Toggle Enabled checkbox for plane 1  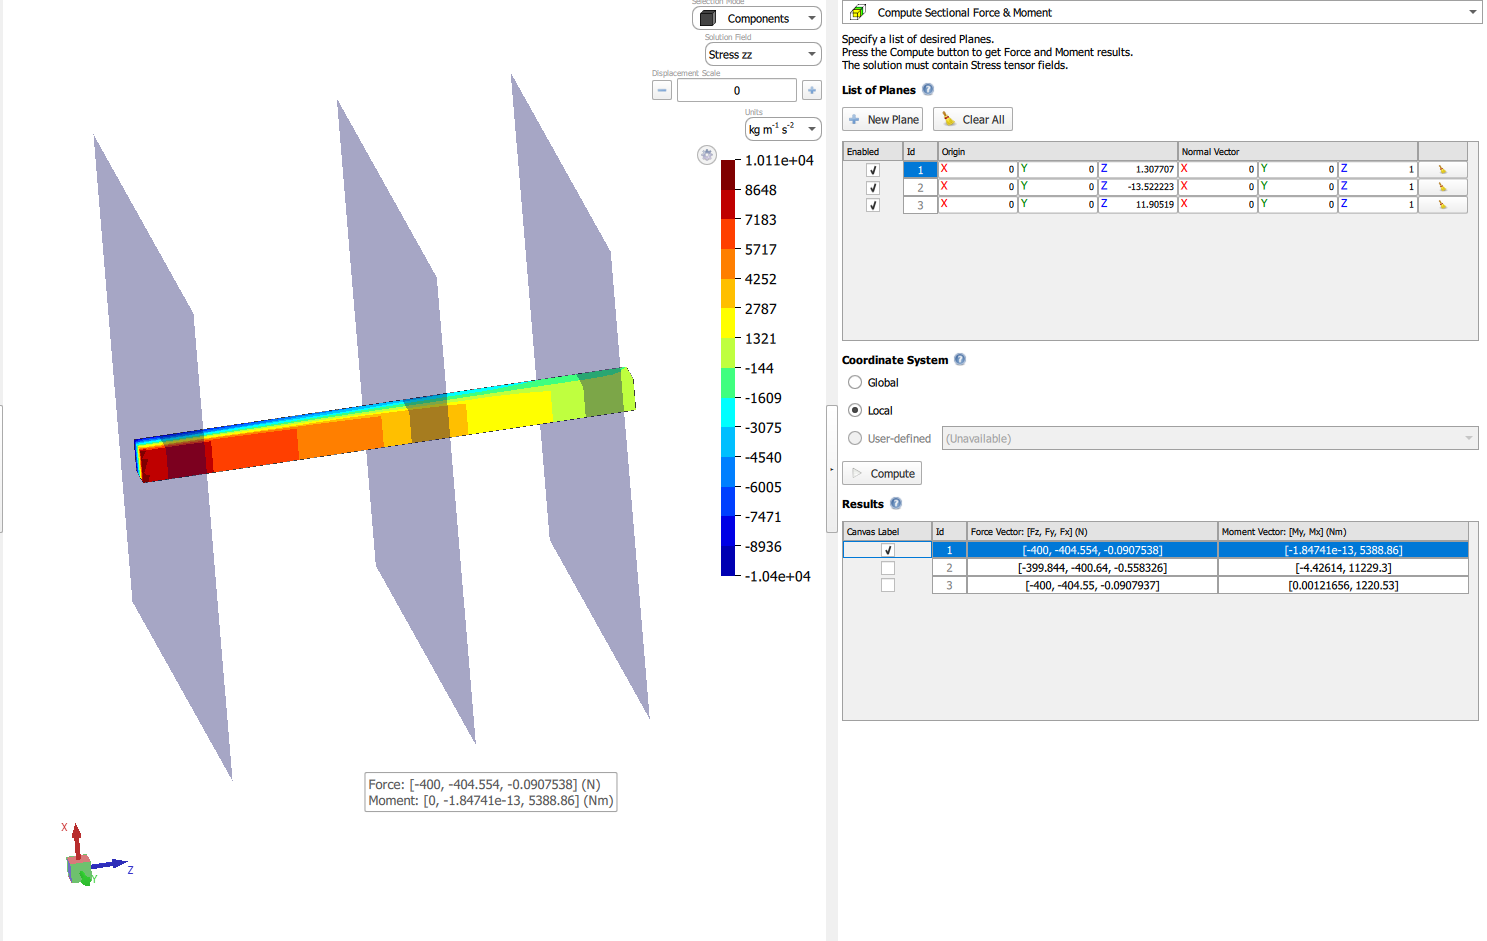tap(873, 170)
